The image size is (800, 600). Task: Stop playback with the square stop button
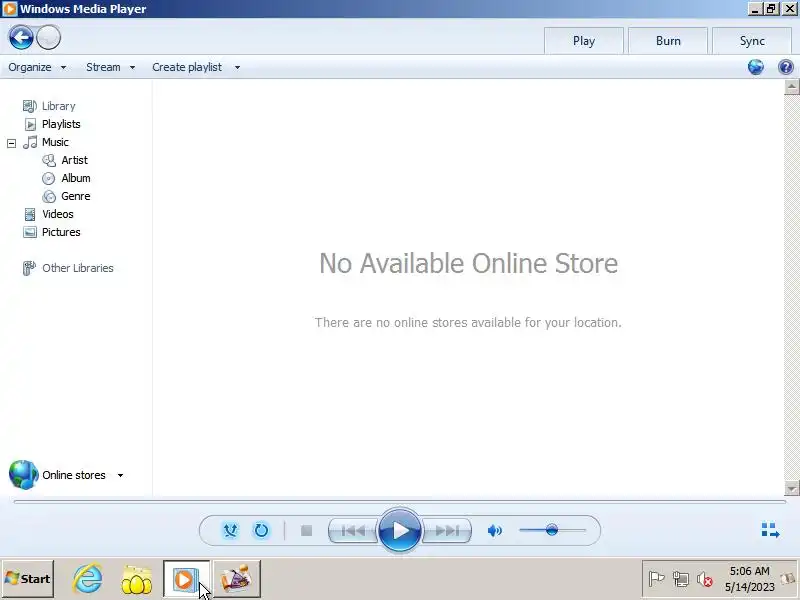click(x=307, y=531)
